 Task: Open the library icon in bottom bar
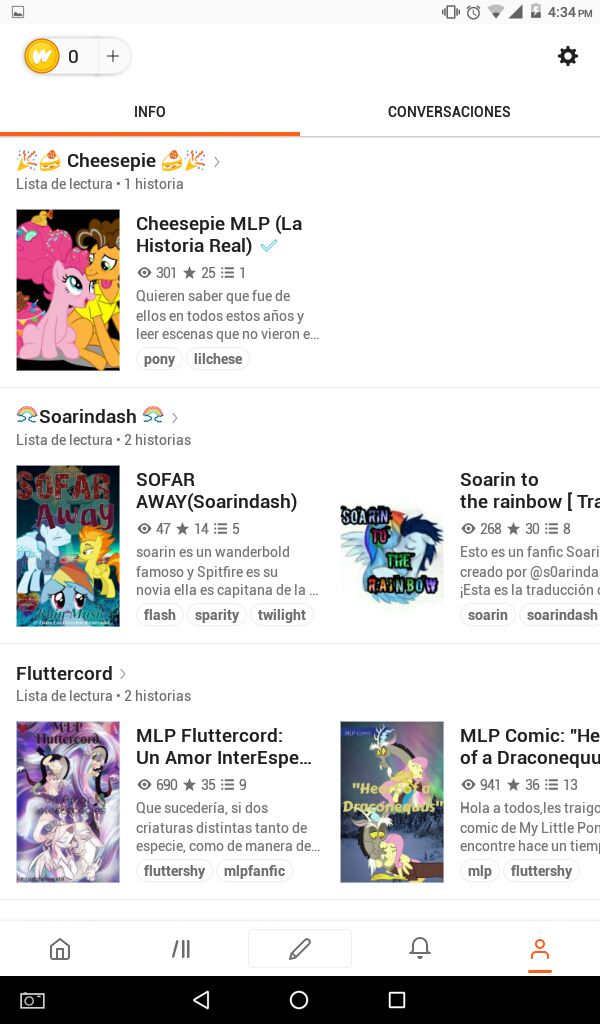[x=181, y=948]
